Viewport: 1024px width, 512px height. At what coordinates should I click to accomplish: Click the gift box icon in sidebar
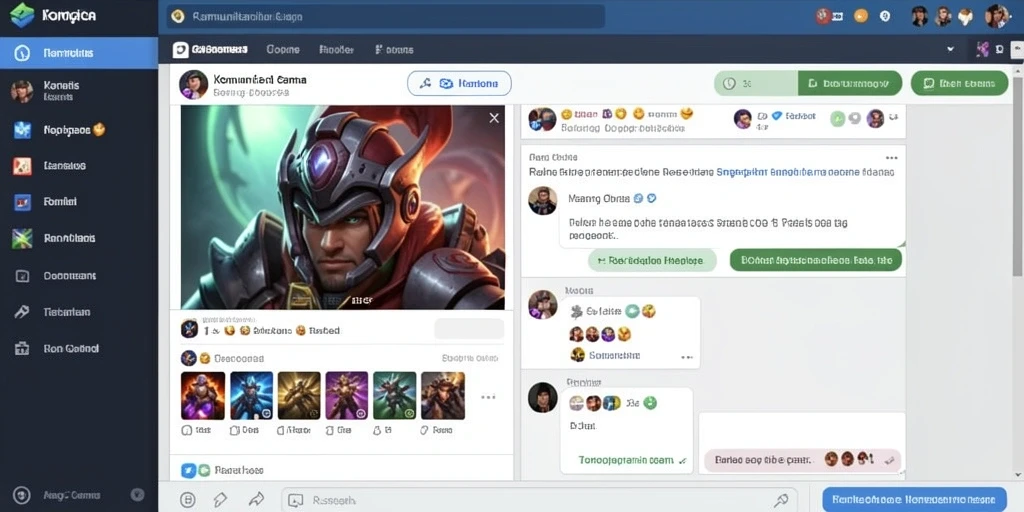click(x=22, y=349)
